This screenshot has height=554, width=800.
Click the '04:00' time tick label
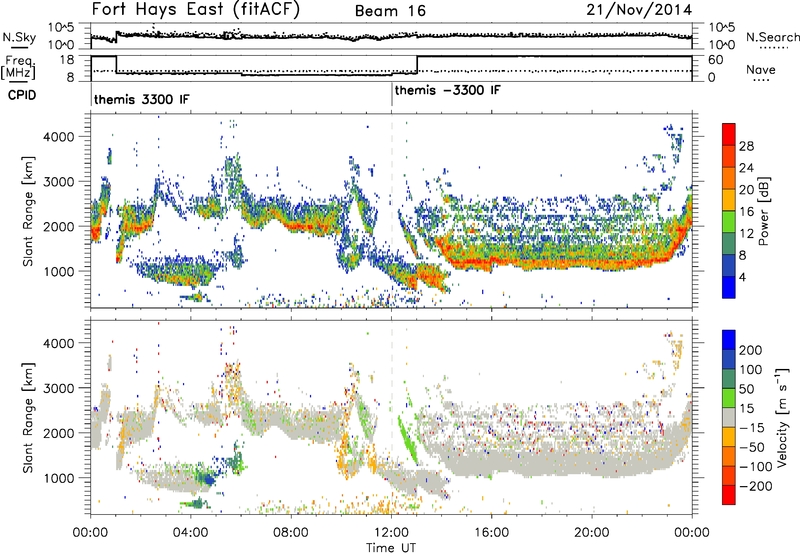tap(190, 533)
